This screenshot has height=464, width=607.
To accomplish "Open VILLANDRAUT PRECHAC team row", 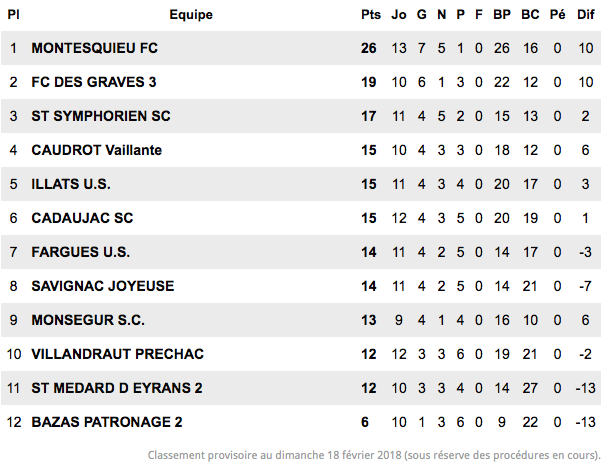I will pyautogui.click(x=301, y=354).
